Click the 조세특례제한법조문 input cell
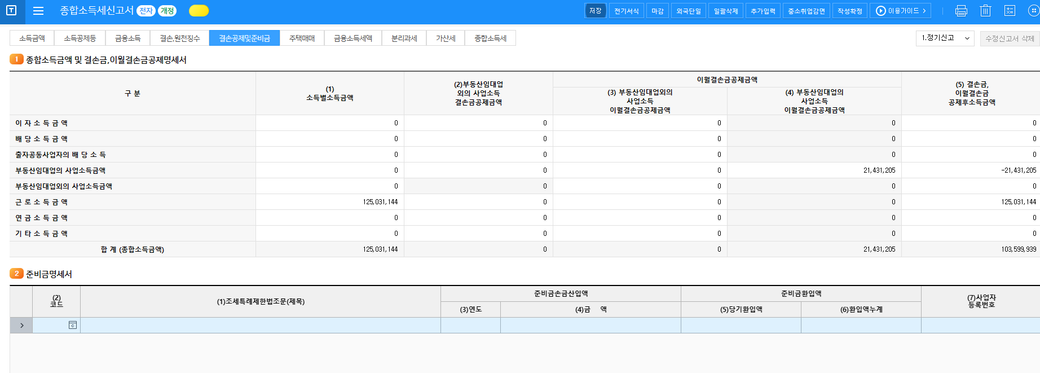This screenshot has height=373, width=1040. (x=261, y=325)
